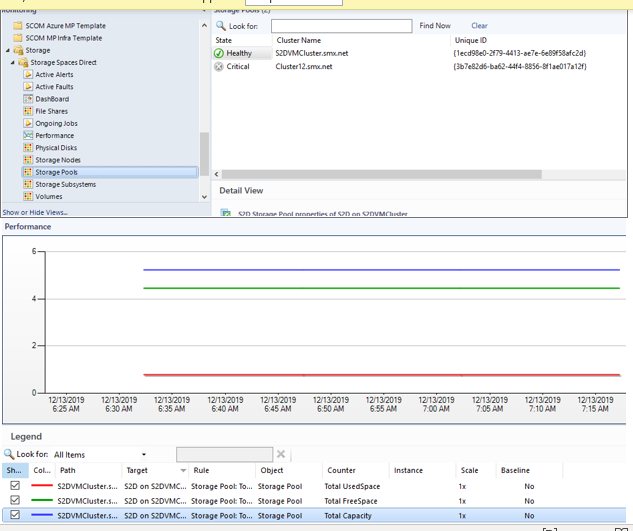Image resolution: width=633 pixels, height=531 pixels.
Task: Click the Healthy green check state icon
Action: 219,53
